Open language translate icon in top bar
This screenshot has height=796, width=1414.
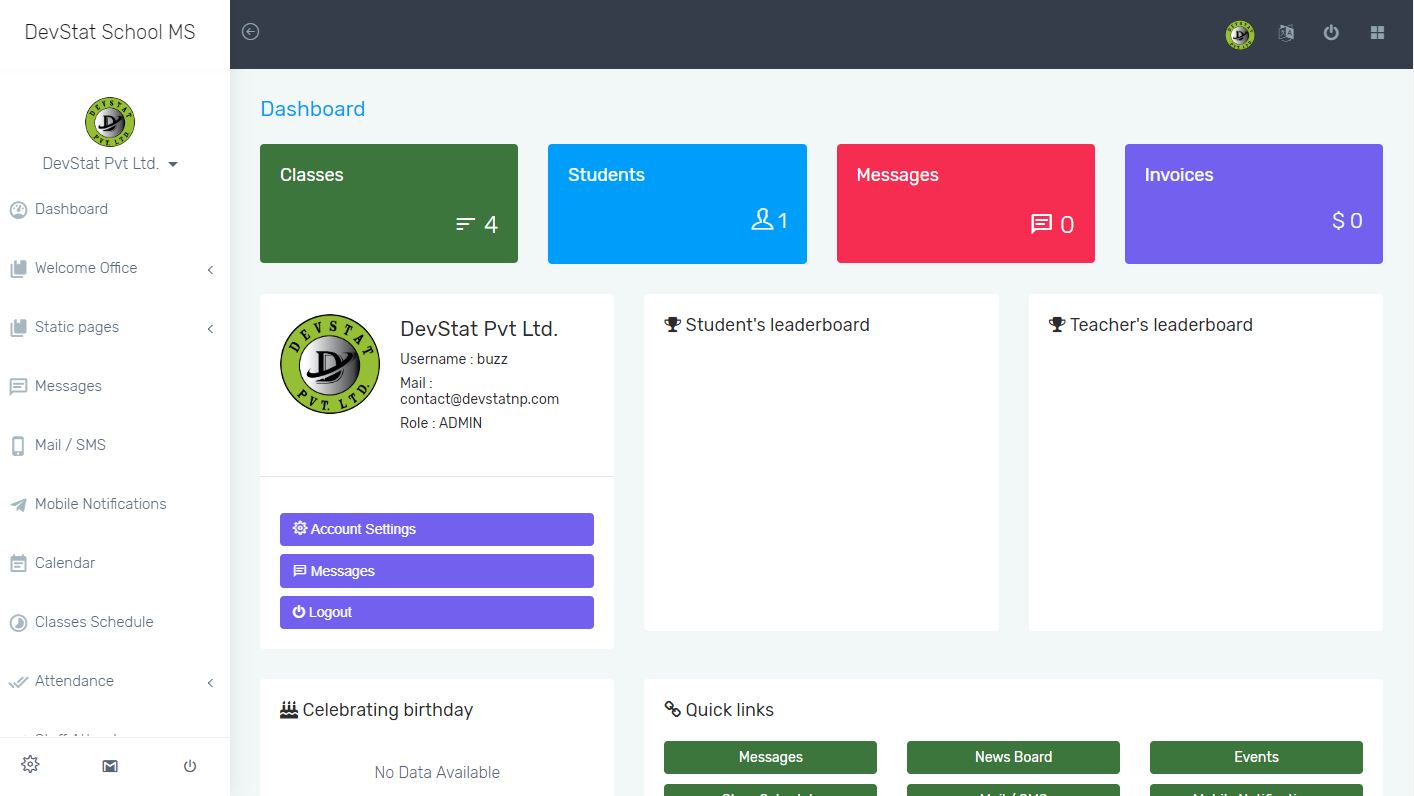click(1286, 33)
